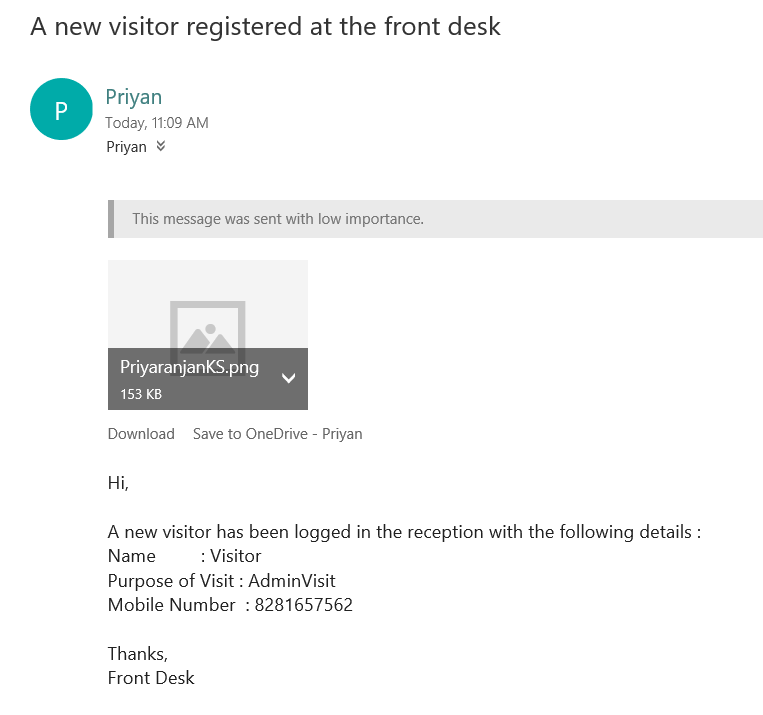Click the email subject heading
This screenshot has height=715, width=763.
pyautogui.click(x=265, y=26)
